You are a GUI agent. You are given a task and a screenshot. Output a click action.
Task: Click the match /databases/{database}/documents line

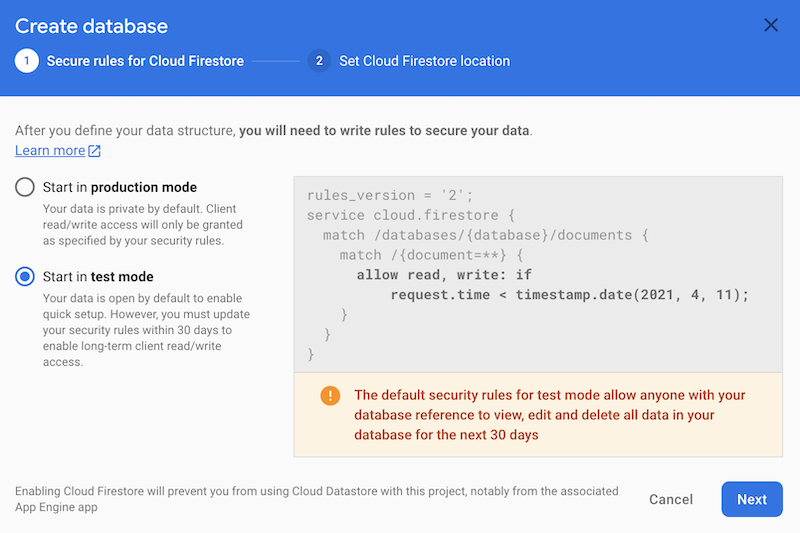click(485, 235)
